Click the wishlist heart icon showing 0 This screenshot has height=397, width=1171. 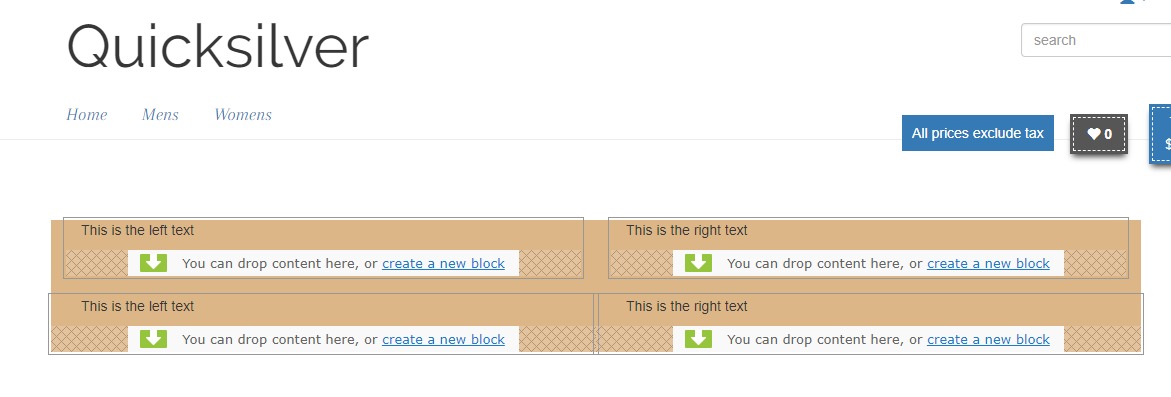point(1099,134)
